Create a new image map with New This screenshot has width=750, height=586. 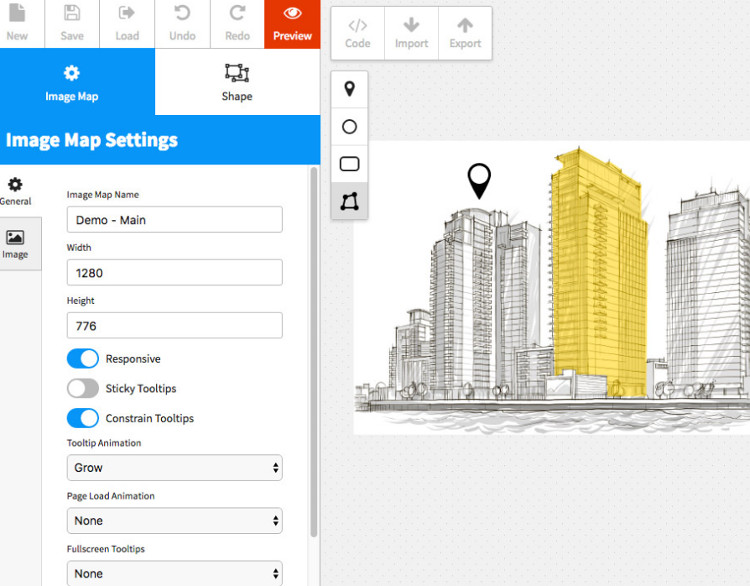click(x=17, y=24)
